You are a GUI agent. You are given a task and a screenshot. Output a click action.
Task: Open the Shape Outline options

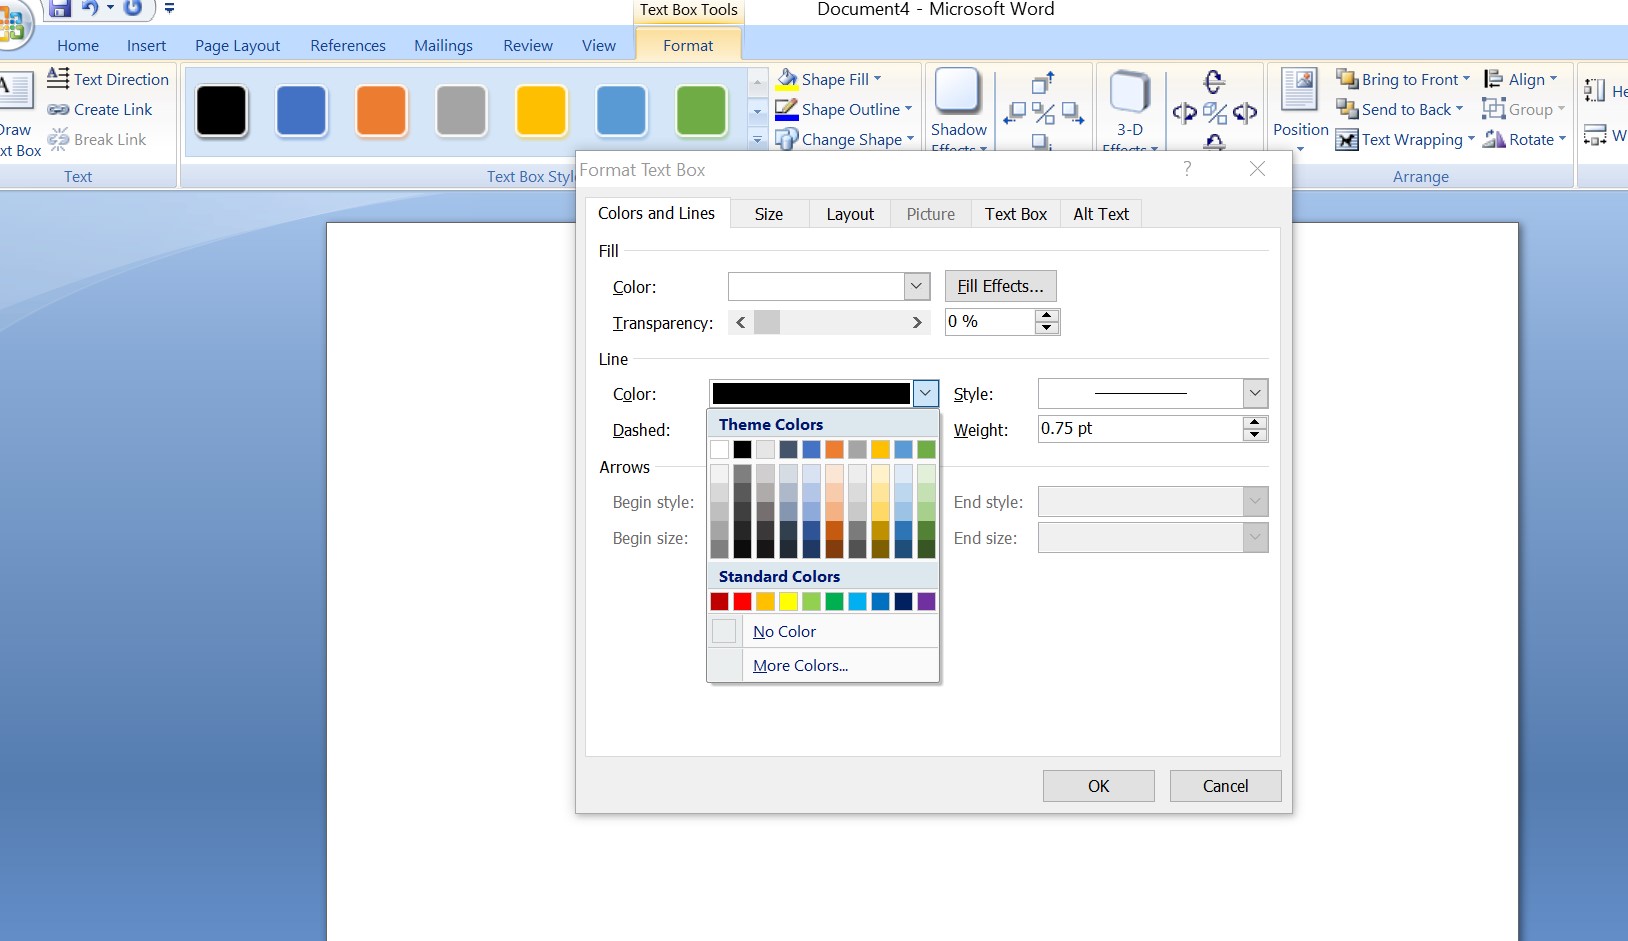click(x=845, y=109)
